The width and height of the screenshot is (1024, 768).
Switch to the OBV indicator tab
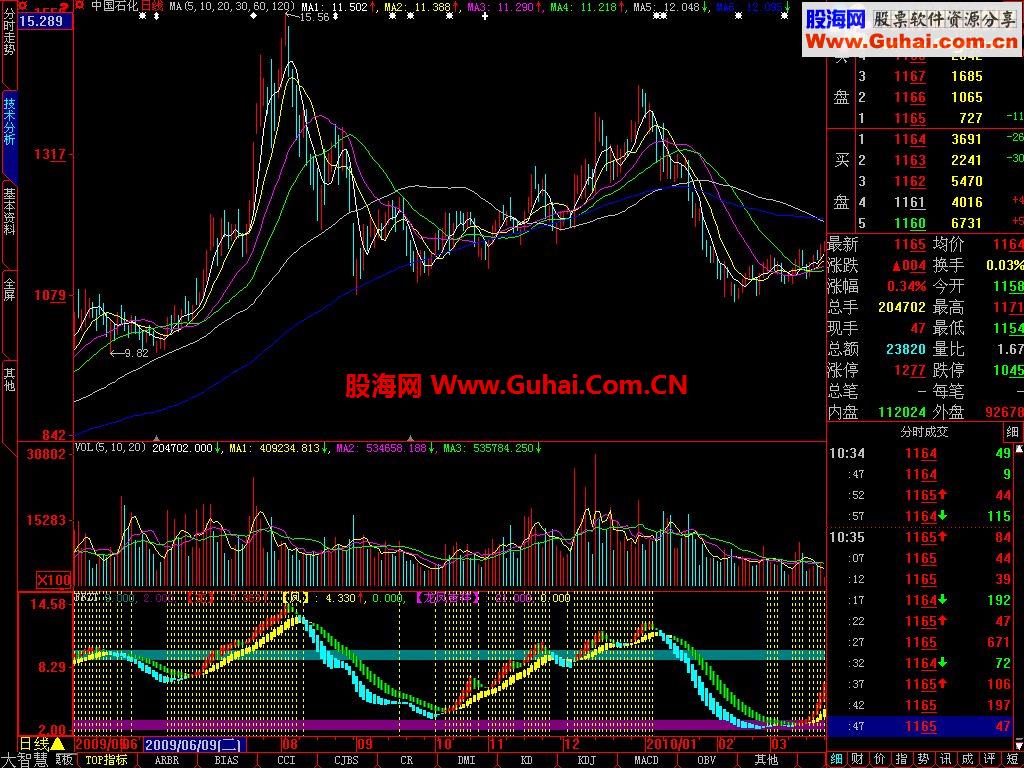(x=707, y=760)
